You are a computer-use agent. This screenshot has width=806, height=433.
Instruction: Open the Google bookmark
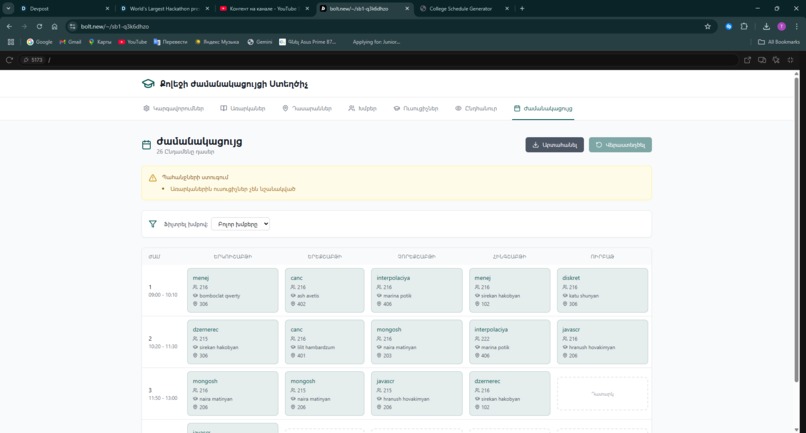40,42
